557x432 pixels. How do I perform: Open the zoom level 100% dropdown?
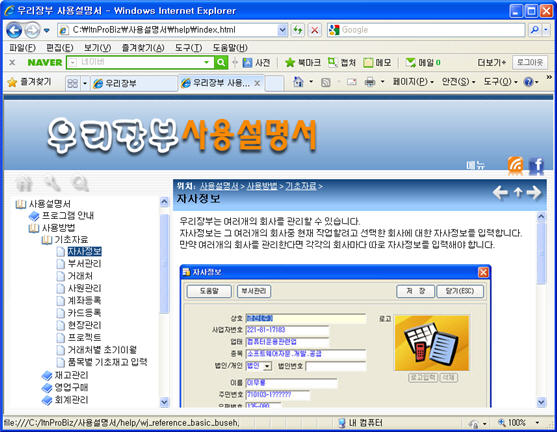point(537,423)
